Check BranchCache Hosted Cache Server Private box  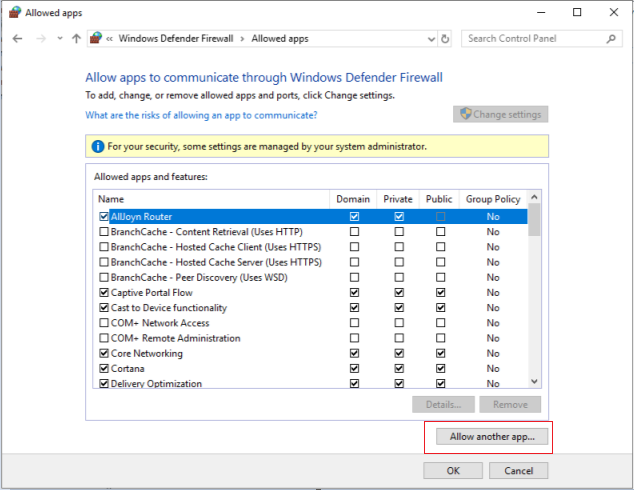(399, 262)
